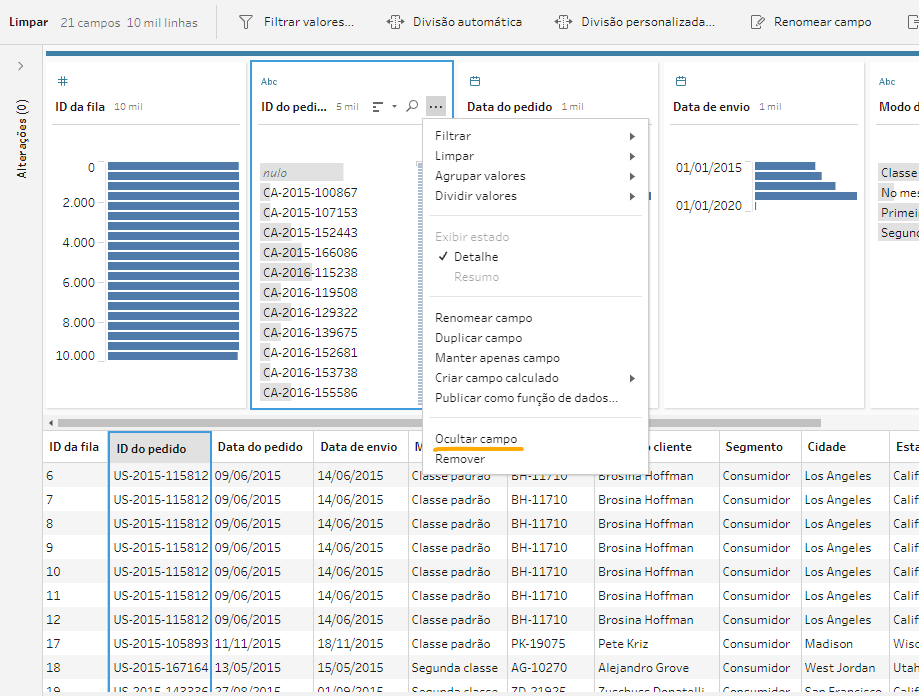Select value CA-2015-166086

(x=310, y=253)
